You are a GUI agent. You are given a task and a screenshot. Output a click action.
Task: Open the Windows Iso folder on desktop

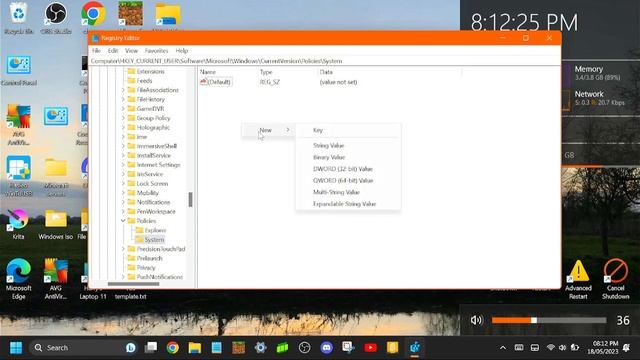(56, 224)
